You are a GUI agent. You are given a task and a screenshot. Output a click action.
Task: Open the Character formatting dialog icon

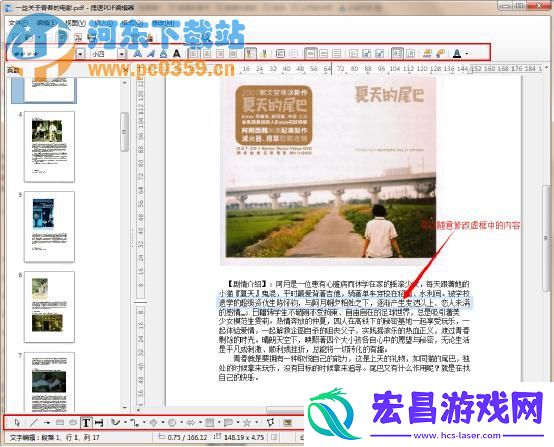(427, 54)
